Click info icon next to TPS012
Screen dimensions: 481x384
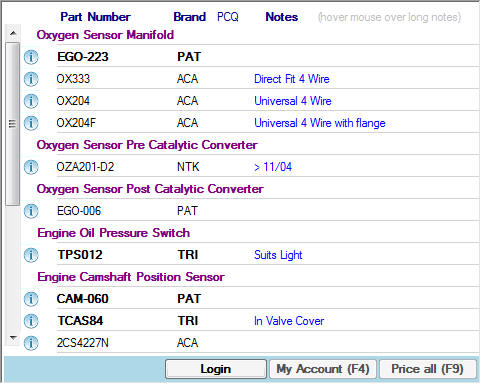point(31,255)
